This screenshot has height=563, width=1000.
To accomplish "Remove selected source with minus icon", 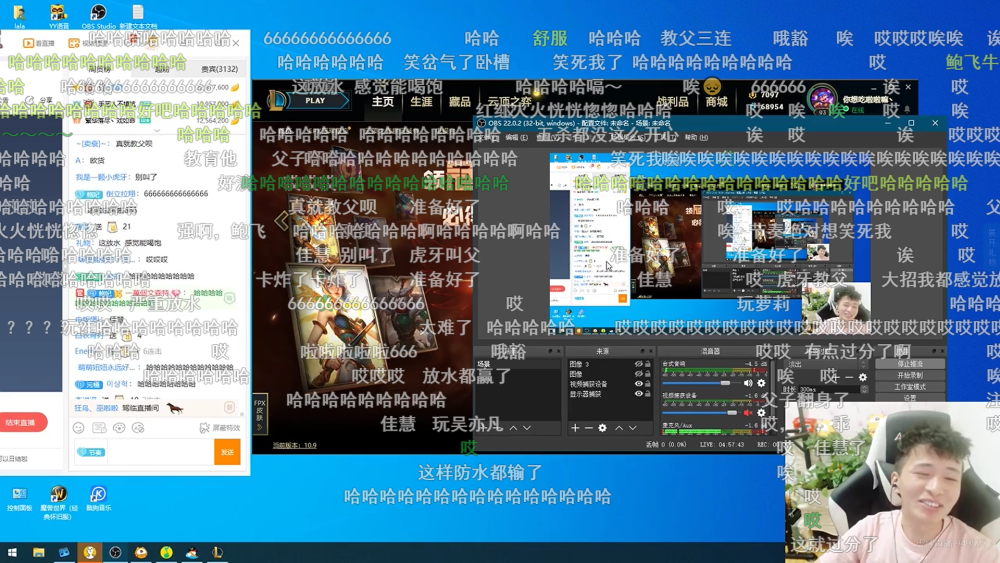I will coord(589,428).
